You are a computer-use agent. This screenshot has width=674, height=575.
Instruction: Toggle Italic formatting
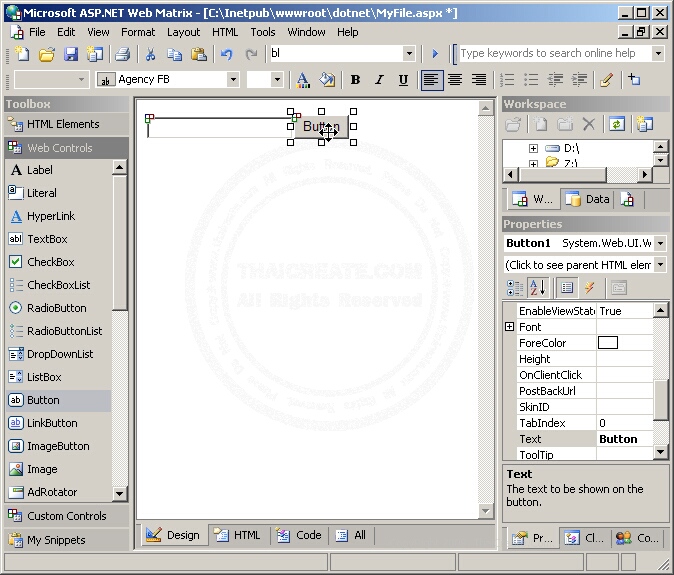(x=379, y=80)
